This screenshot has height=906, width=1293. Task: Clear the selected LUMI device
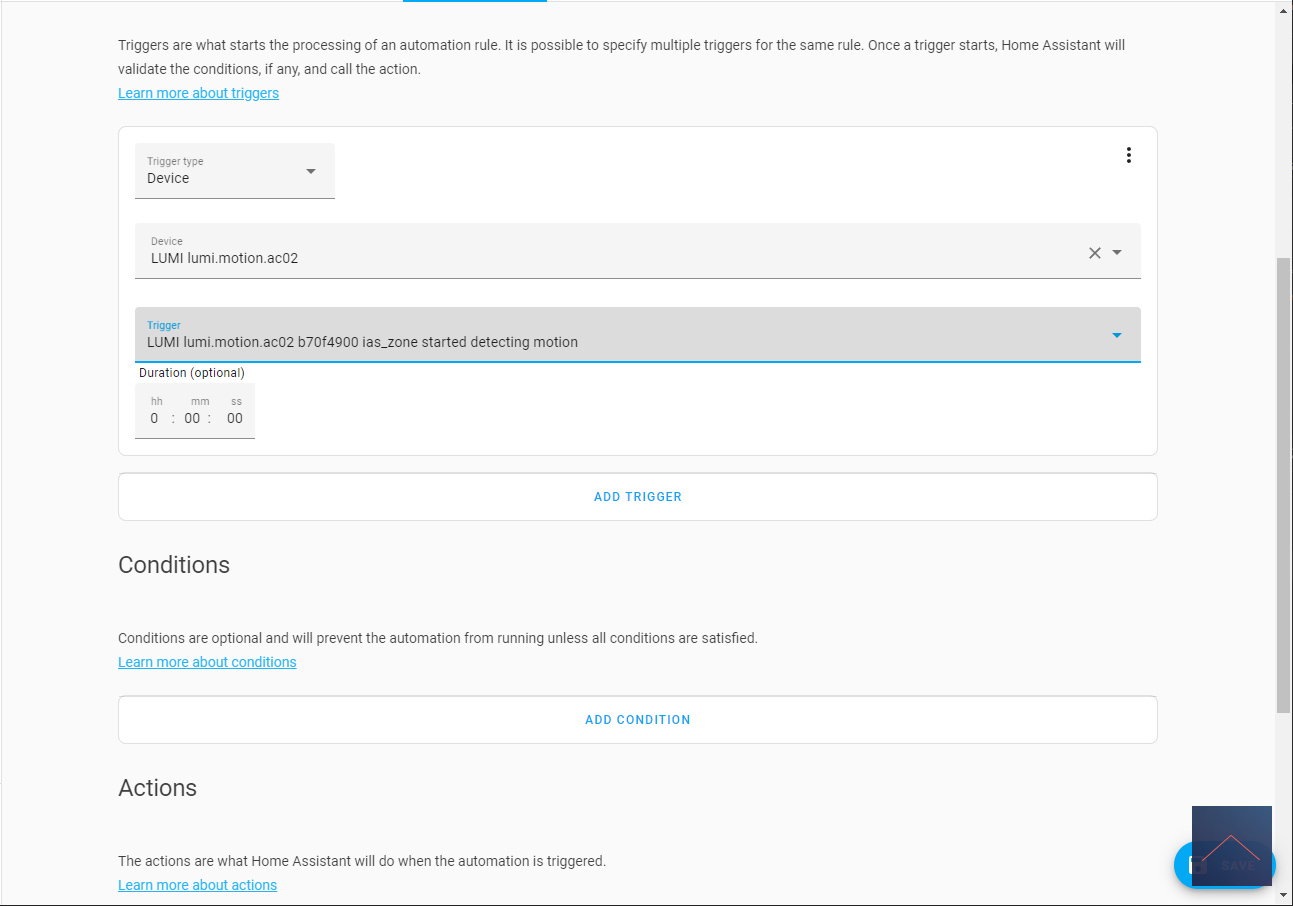1094,253
